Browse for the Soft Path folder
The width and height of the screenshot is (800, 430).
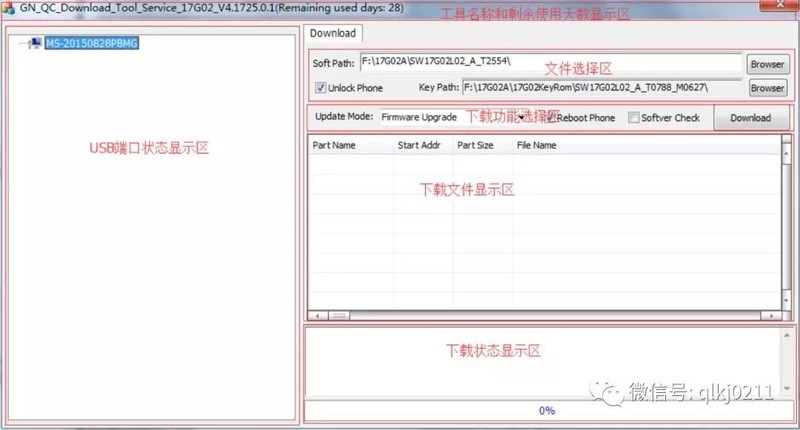click(767, 64)
